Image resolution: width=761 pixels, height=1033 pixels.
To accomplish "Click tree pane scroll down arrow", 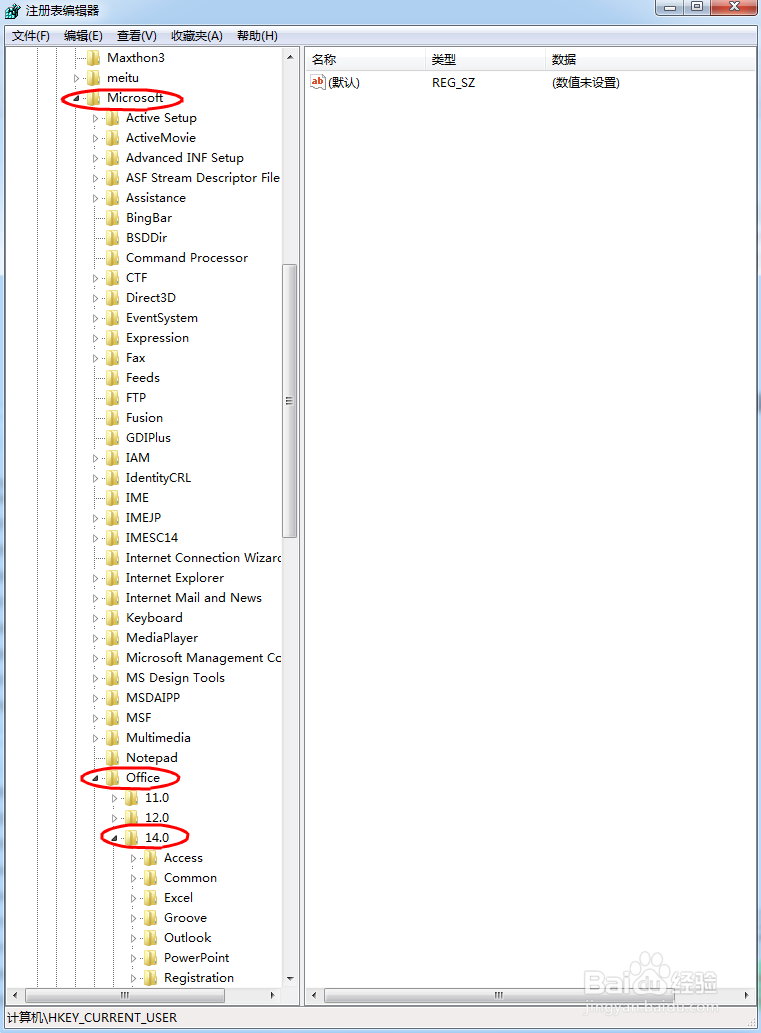I will click(x=290, y=979).
